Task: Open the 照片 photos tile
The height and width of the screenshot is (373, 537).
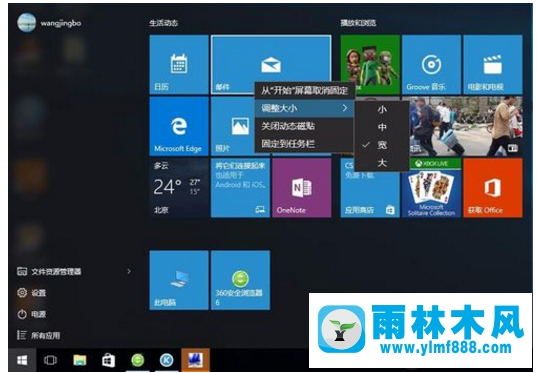Action: pyautogui.click(x=233, y=126)
